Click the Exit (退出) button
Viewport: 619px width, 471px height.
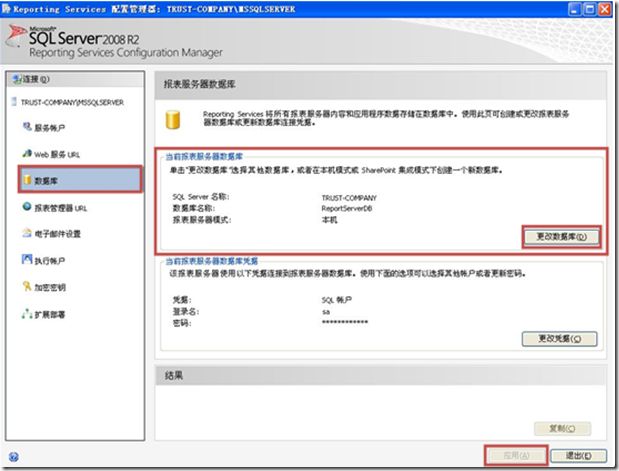pyautogui.click(x=578, y=456)
